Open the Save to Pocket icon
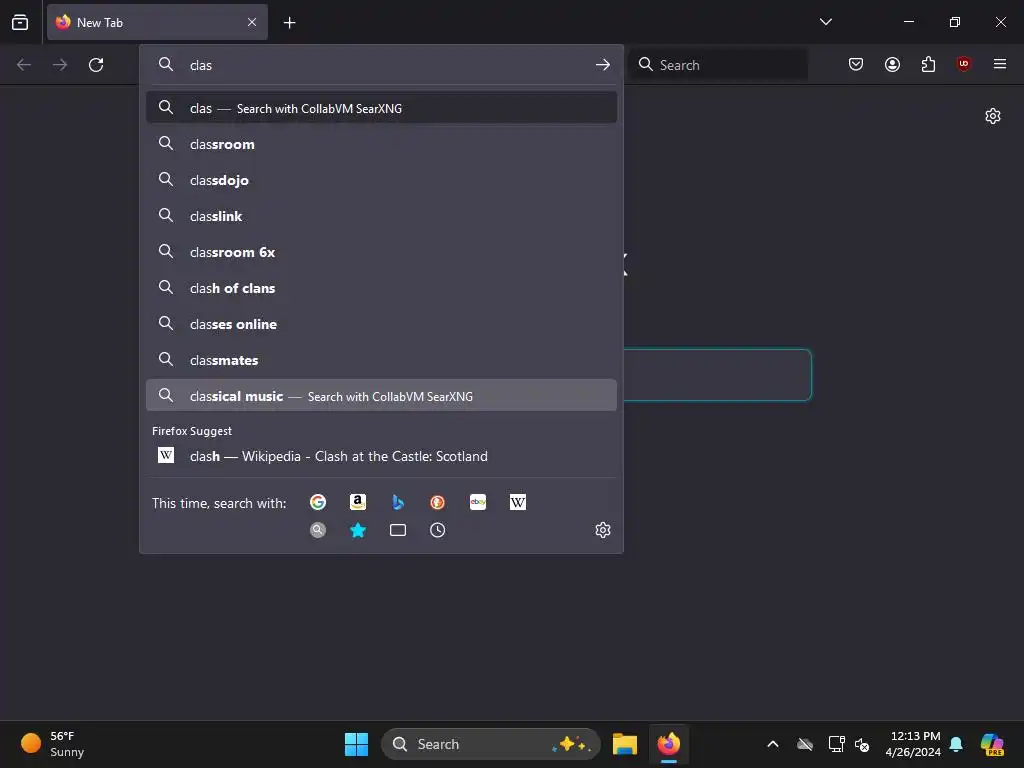1024x768 pixels. 856,64
